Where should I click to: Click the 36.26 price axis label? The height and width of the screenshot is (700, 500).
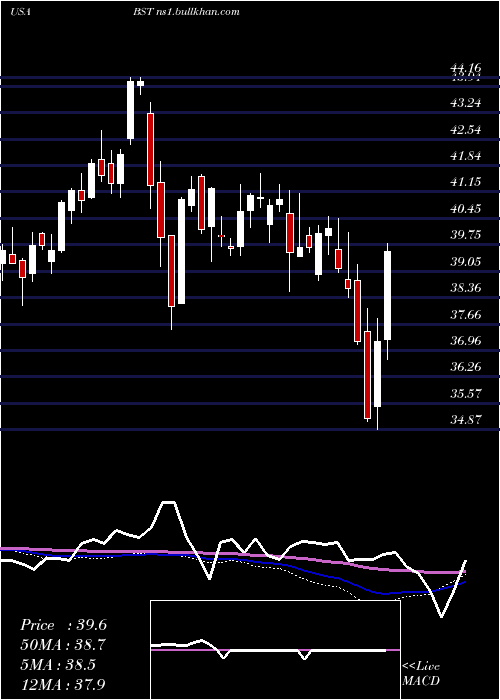466,367
